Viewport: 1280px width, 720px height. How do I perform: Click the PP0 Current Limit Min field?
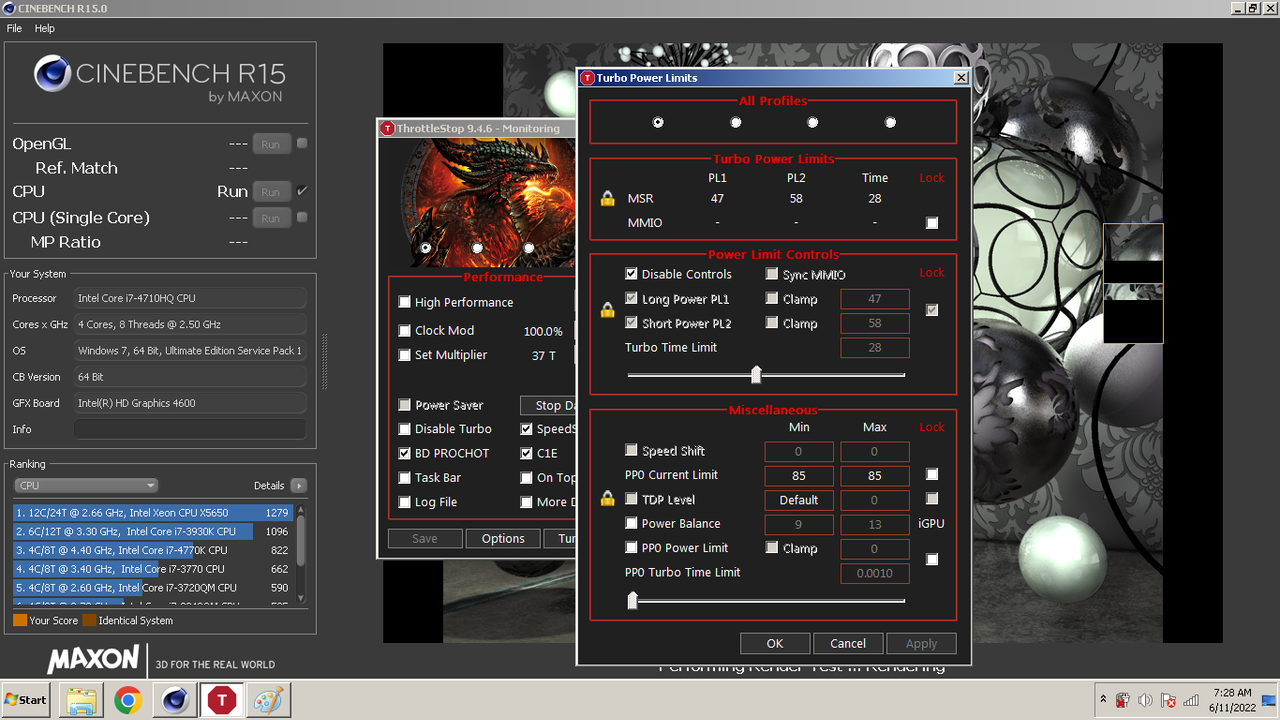[799, 475]
